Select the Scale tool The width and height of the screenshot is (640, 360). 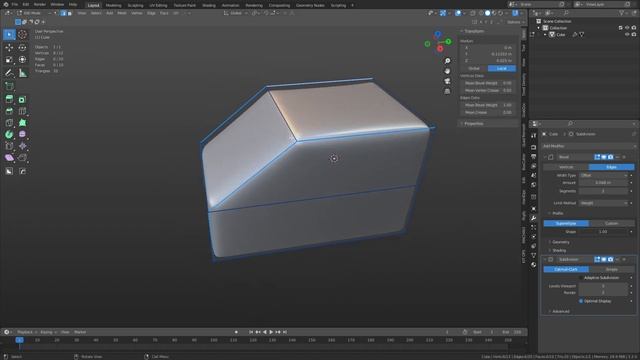(x=9, y=60)
